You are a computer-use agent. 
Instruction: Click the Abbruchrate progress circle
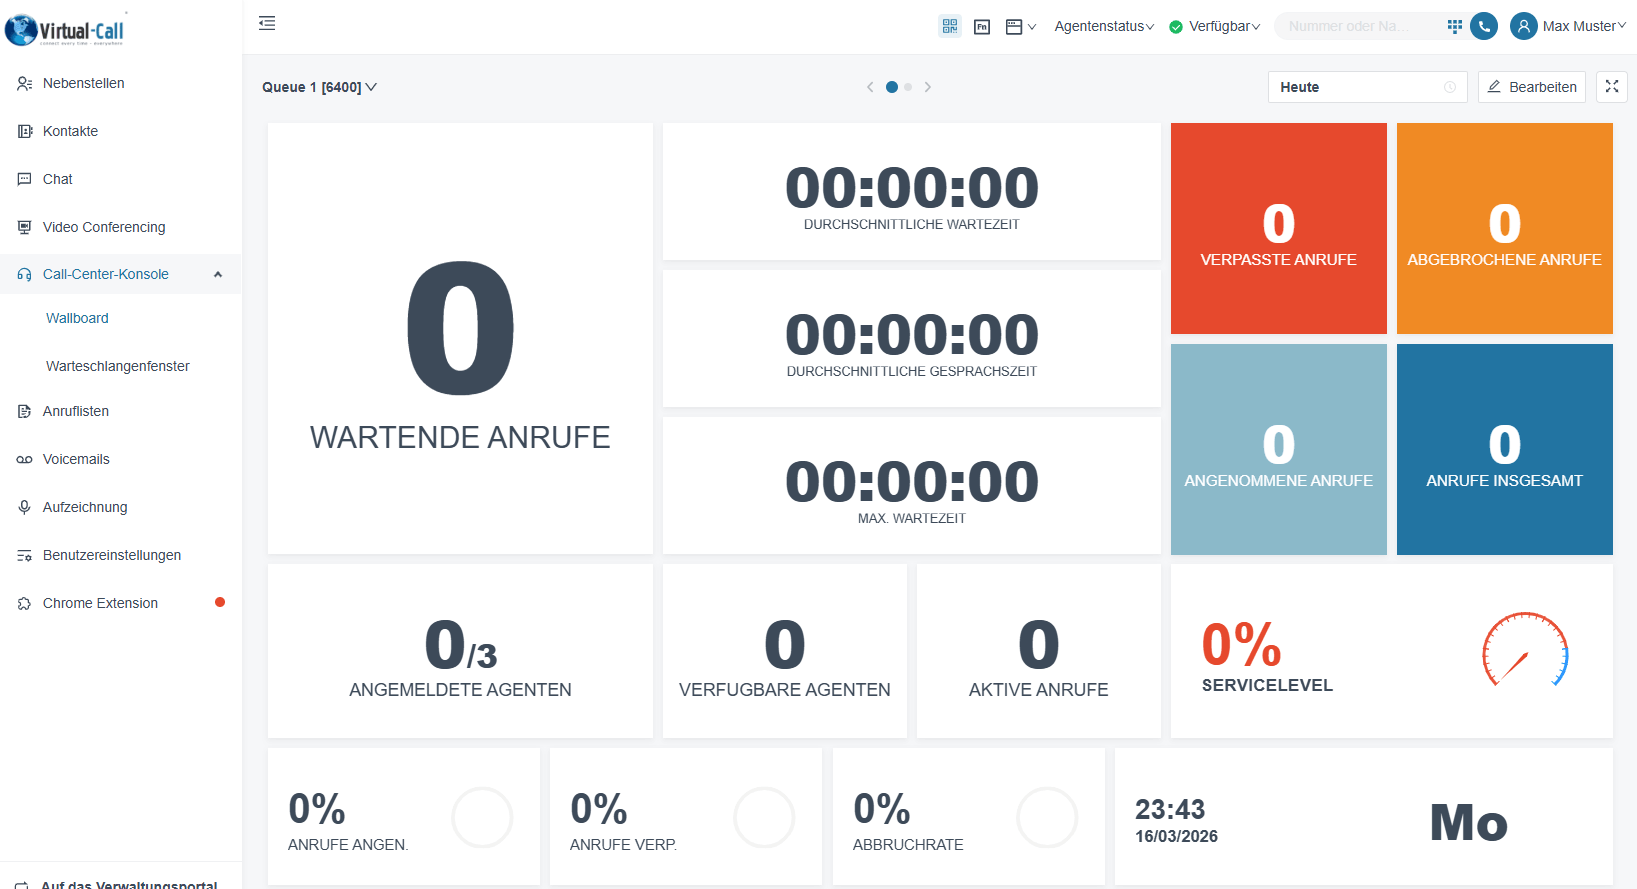click(1047, 817)
